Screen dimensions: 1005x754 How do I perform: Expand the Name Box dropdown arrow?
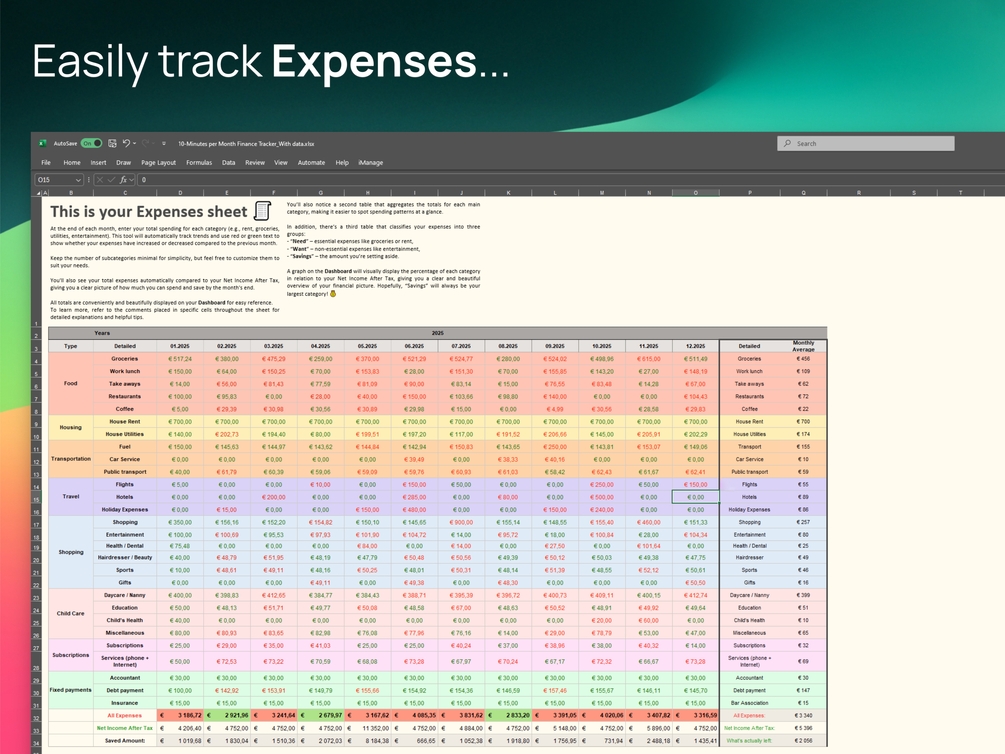78,180
